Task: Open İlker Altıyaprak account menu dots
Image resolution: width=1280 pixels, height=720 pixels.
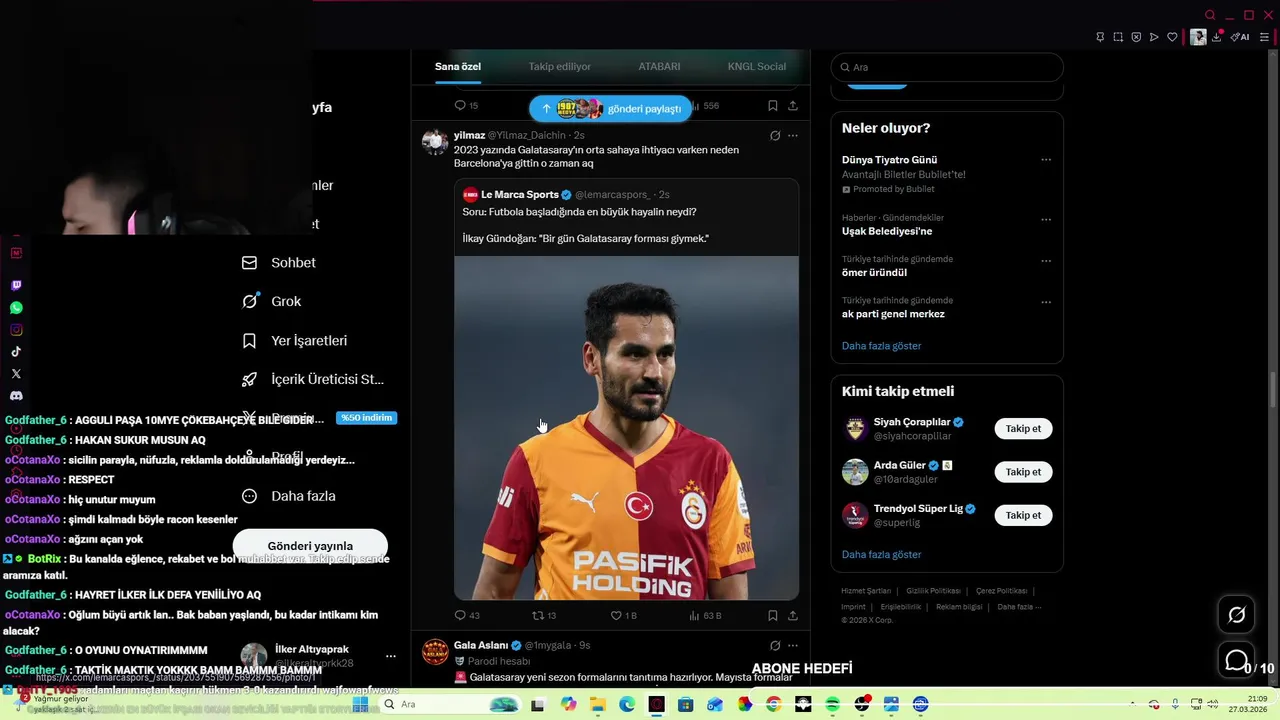Action: (391, 656)
